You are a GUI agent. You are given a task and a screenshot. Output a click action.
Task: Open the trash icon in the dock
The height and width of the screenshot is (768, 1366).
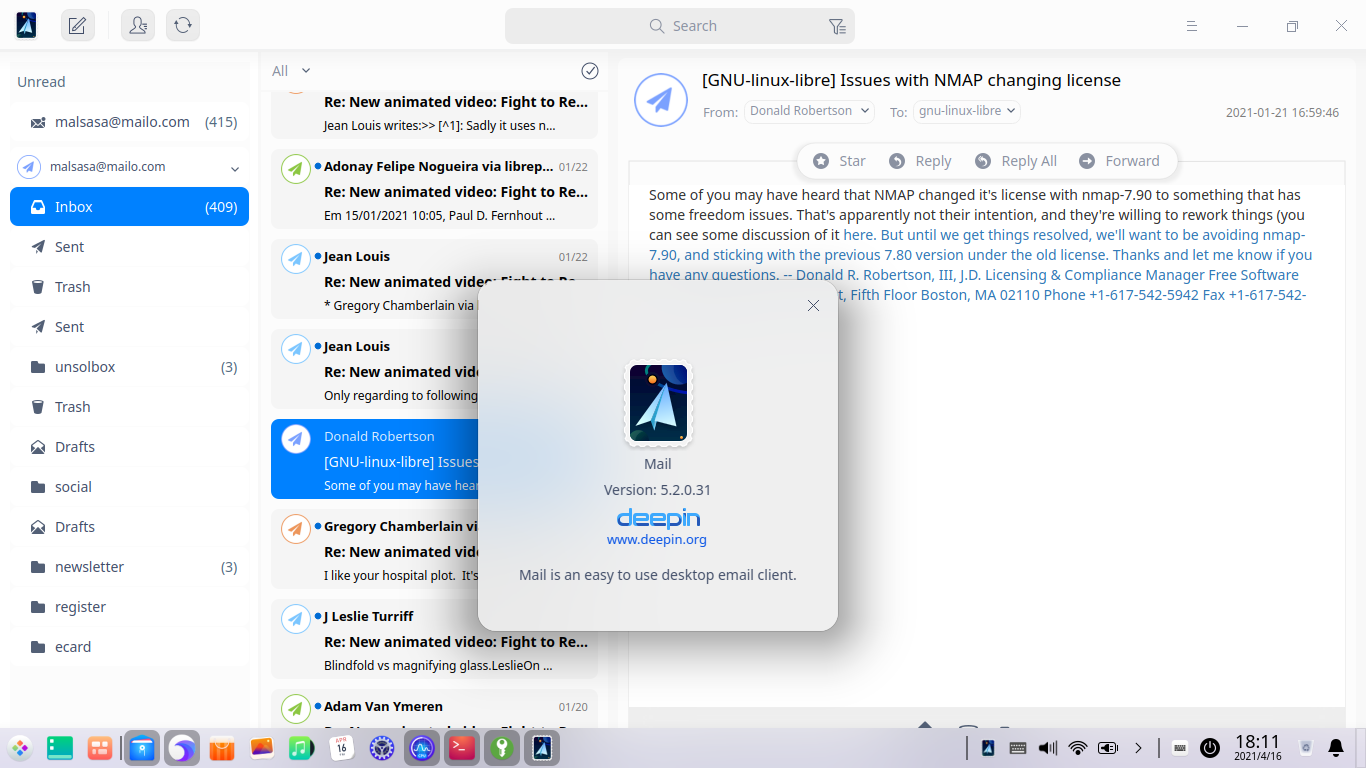point(1306,747)
